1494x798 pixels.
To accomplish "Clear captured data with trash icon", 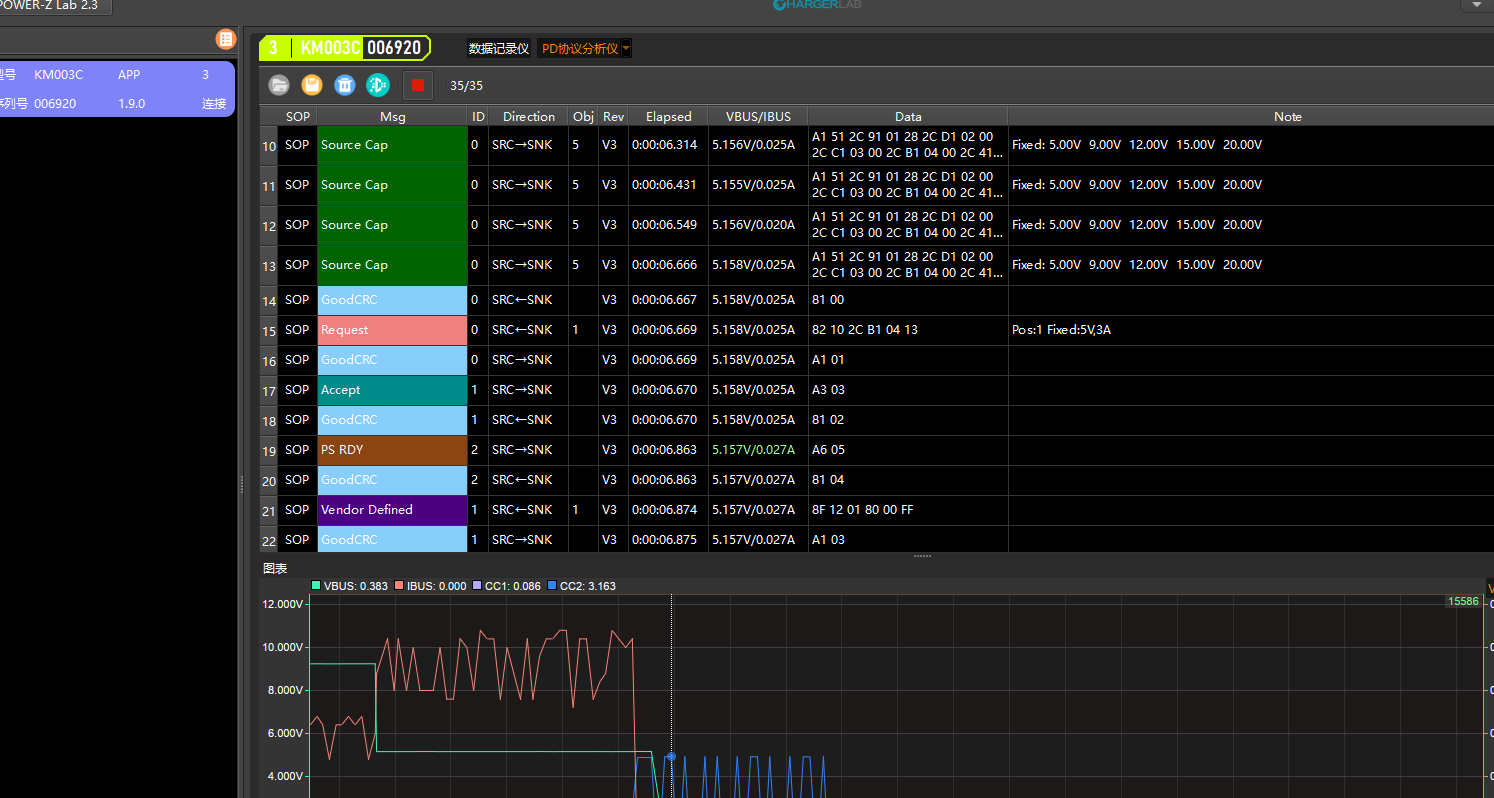I will click(x=345, y=85).
